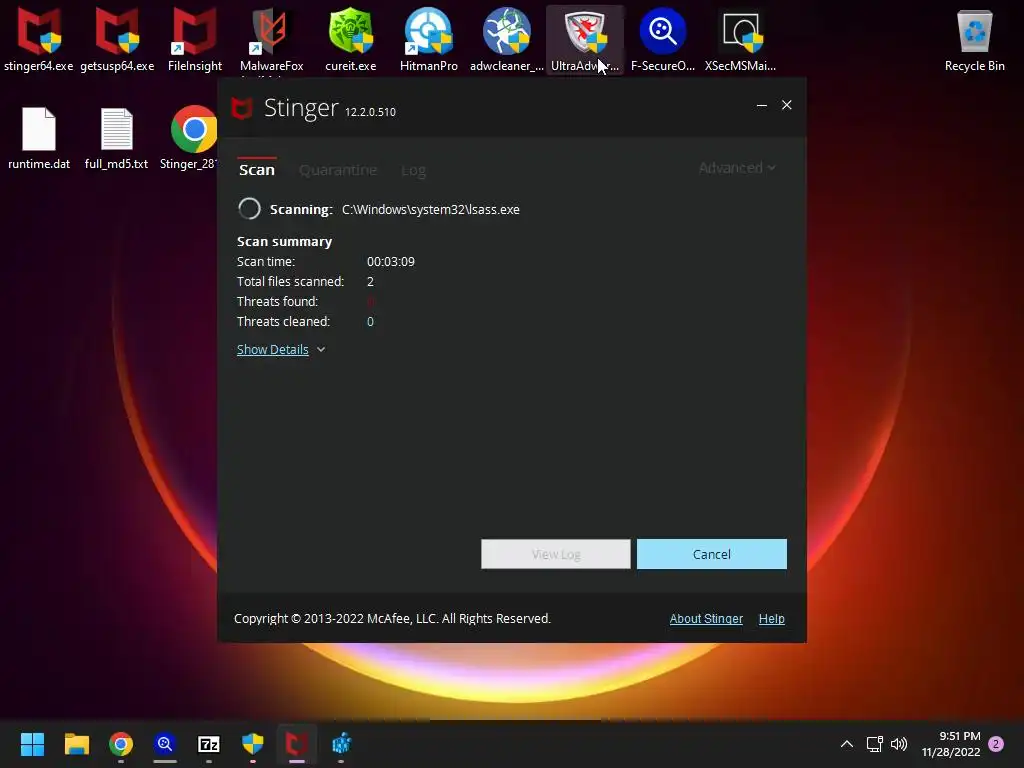Open the notification badge showing 2
The width and height of the screenshot is (1024, 768).
pos(996,744)
